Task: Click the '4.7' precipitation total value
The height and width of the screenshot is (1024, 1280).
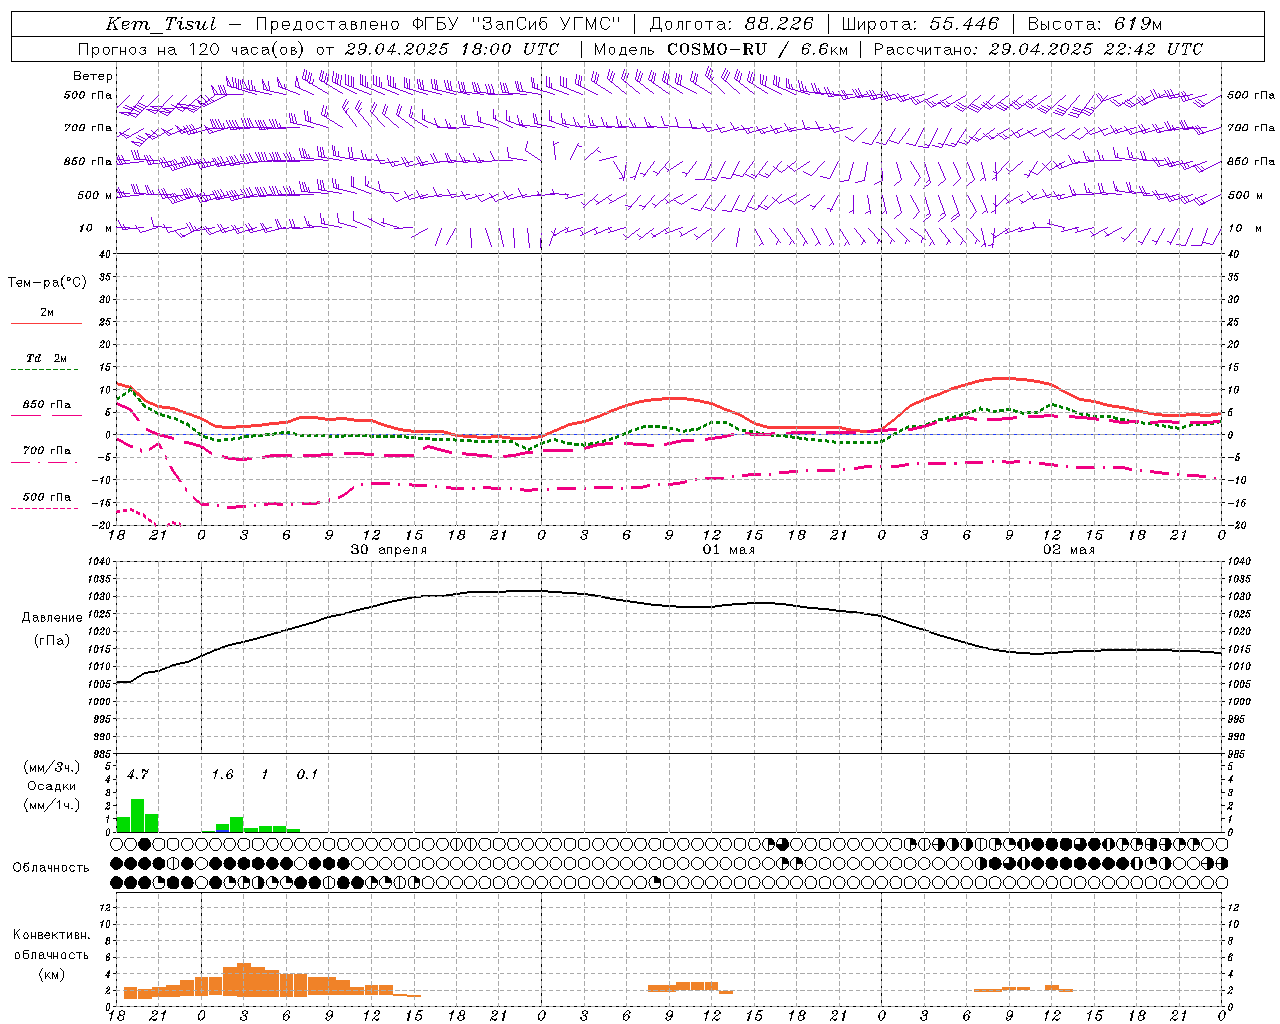Action: 137,774
